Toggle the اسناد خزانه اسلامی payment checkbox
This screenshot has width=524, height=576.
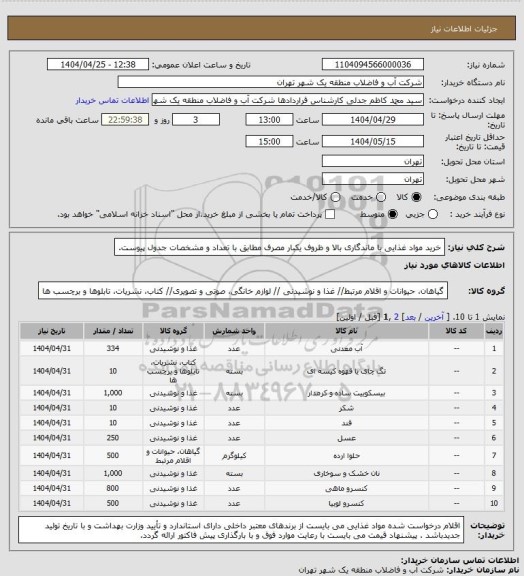[x=330, y=214]
